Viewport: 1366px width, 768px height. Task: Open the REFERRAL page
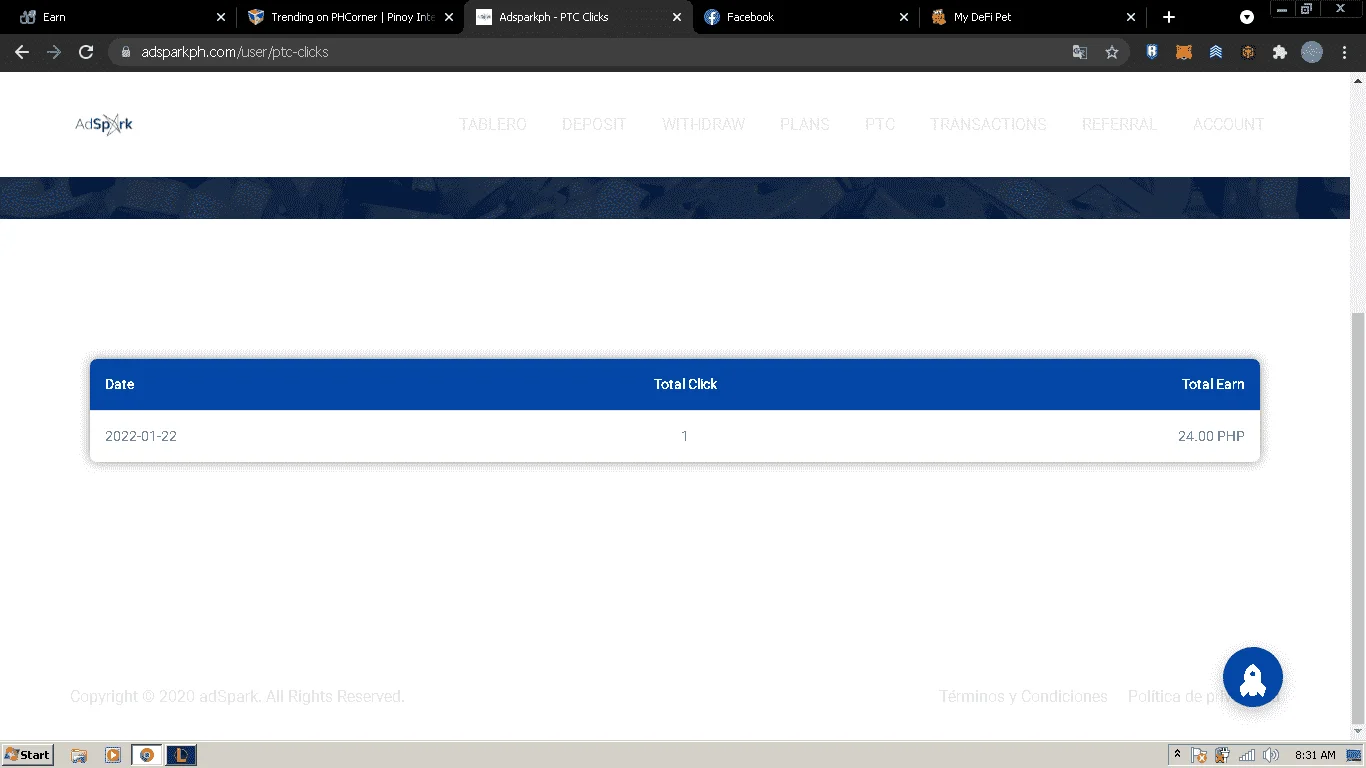coord(1119,124)
